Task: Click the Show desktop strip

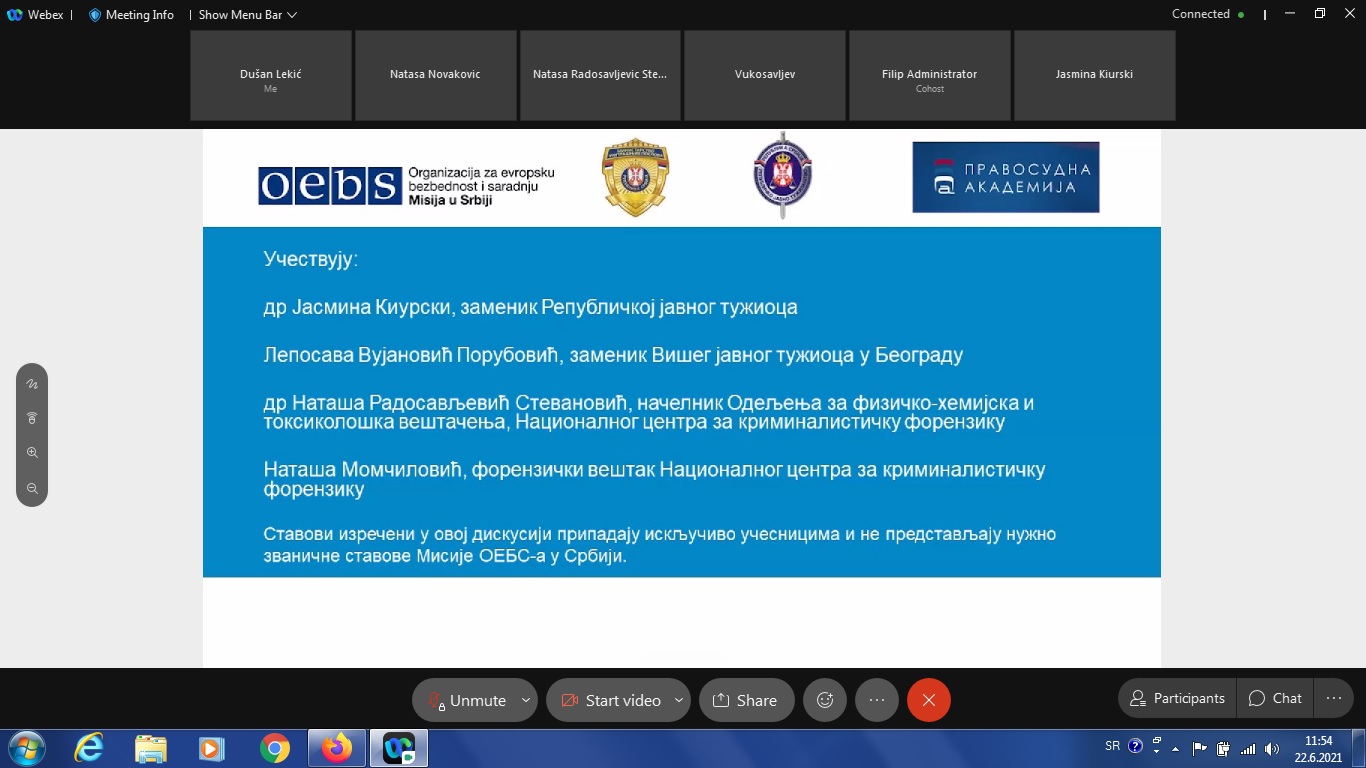Action: pyautogui.click(x=1359, y=749)
